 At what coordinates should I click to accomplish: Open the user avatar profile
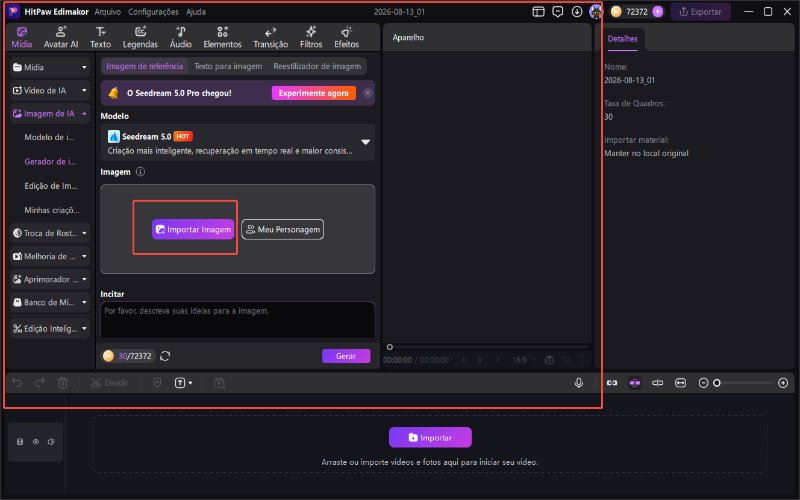pos(595,12)
